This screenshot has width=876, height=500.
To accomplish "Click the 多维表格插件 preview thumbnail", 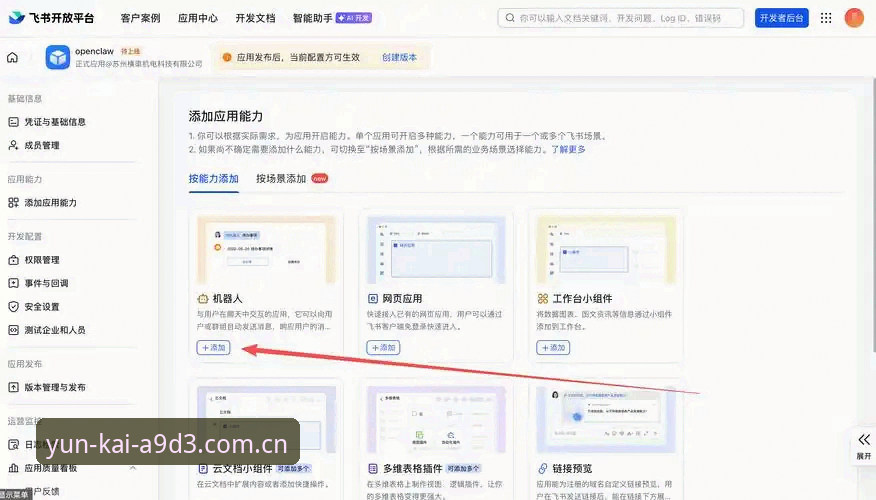I will (436, 420).
